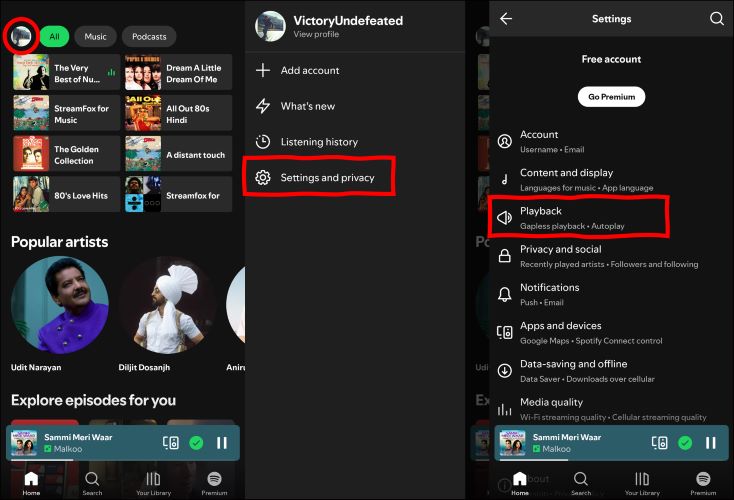Tap the View profile link
Screen dimensions: 734x500
315,34
